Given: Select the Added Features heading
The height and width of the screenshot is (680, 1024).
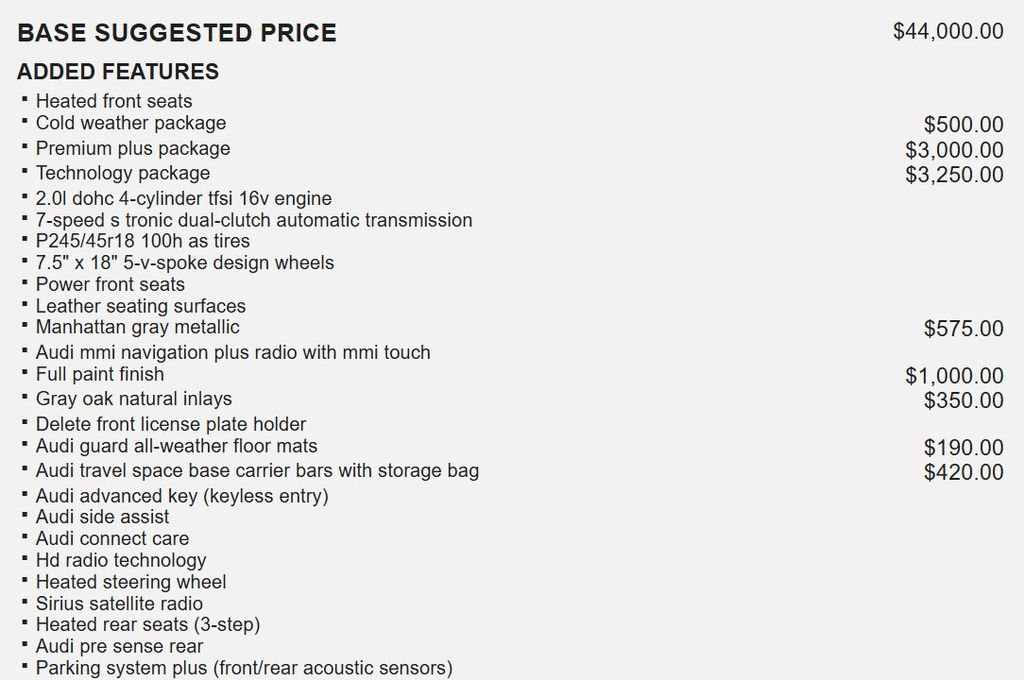Looking at the screenshot, I should 118,72.
